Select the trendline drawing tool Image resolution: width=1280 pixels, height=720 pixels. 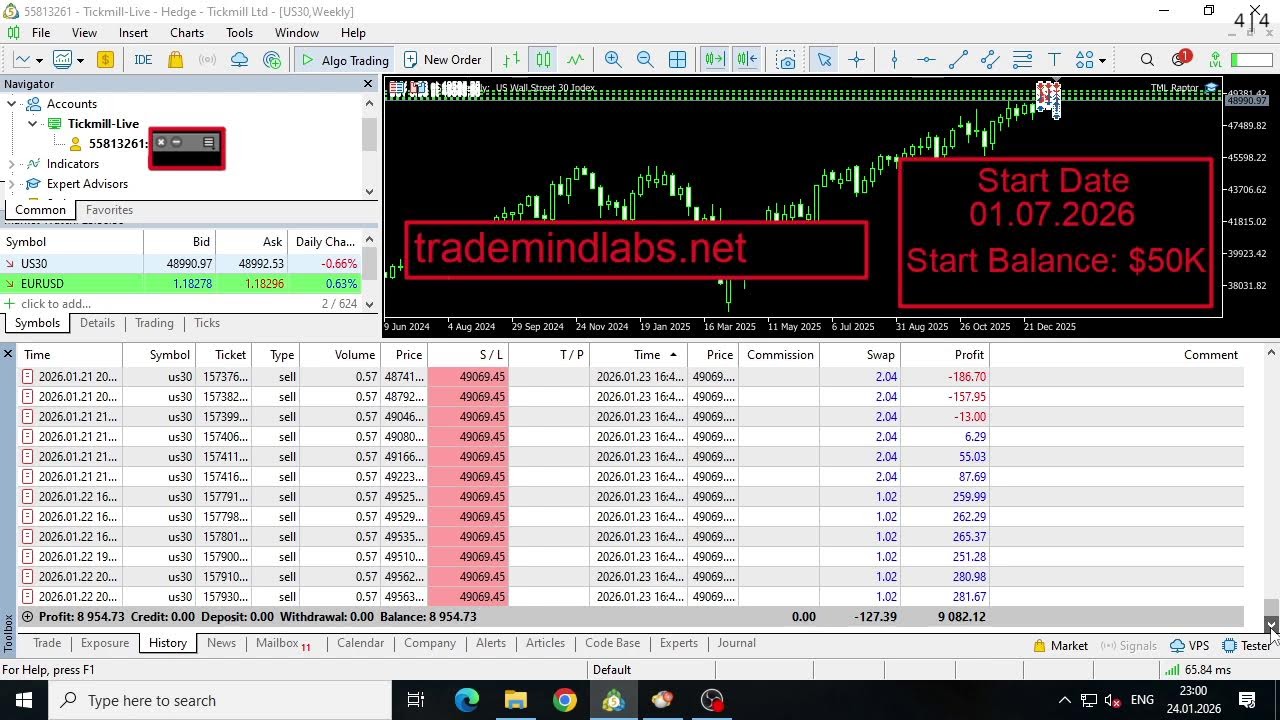pos(958,60)
